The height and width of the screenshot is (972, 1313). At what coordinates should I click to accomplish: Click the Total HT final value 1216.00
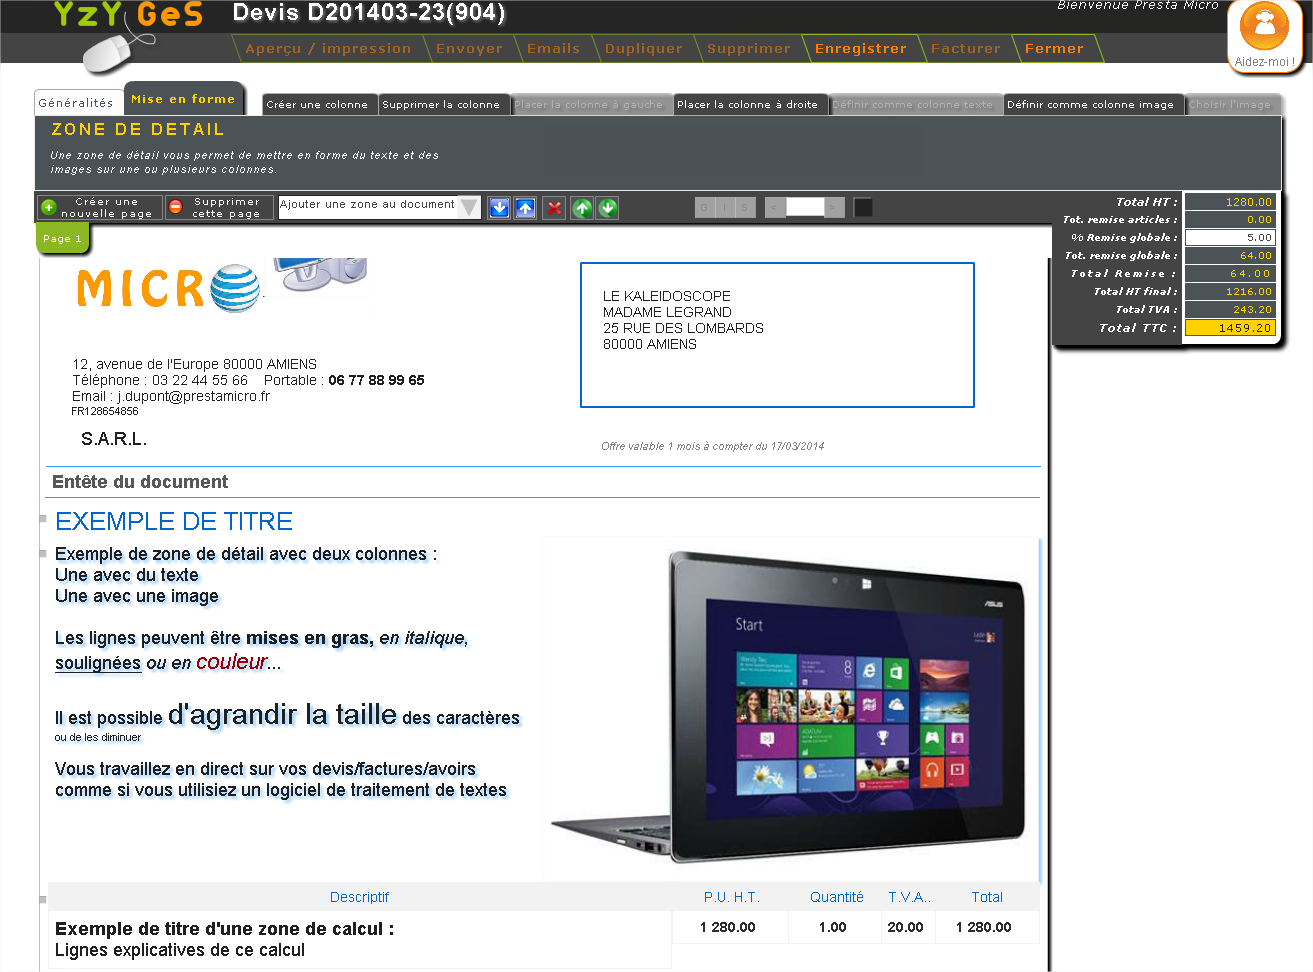click(x=1230, y=292)
